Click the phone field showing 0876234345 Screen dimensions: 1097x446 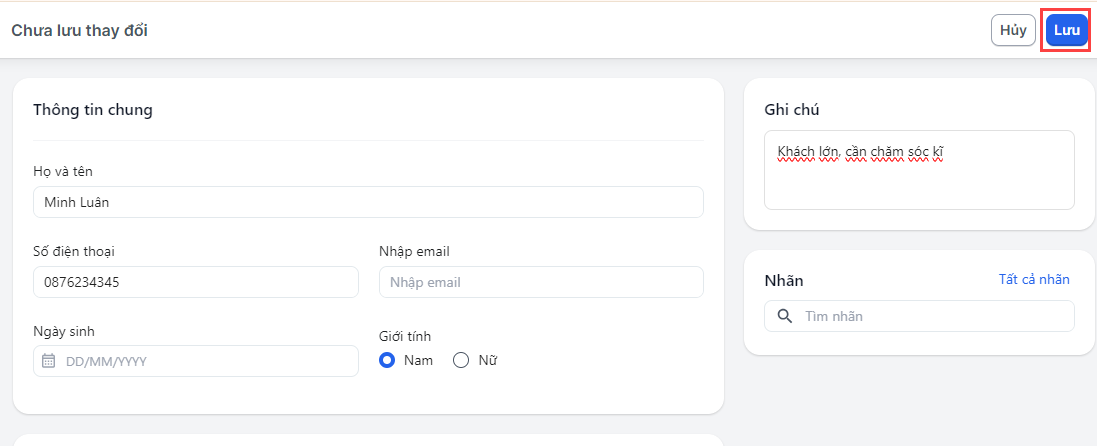click(195, 282)
